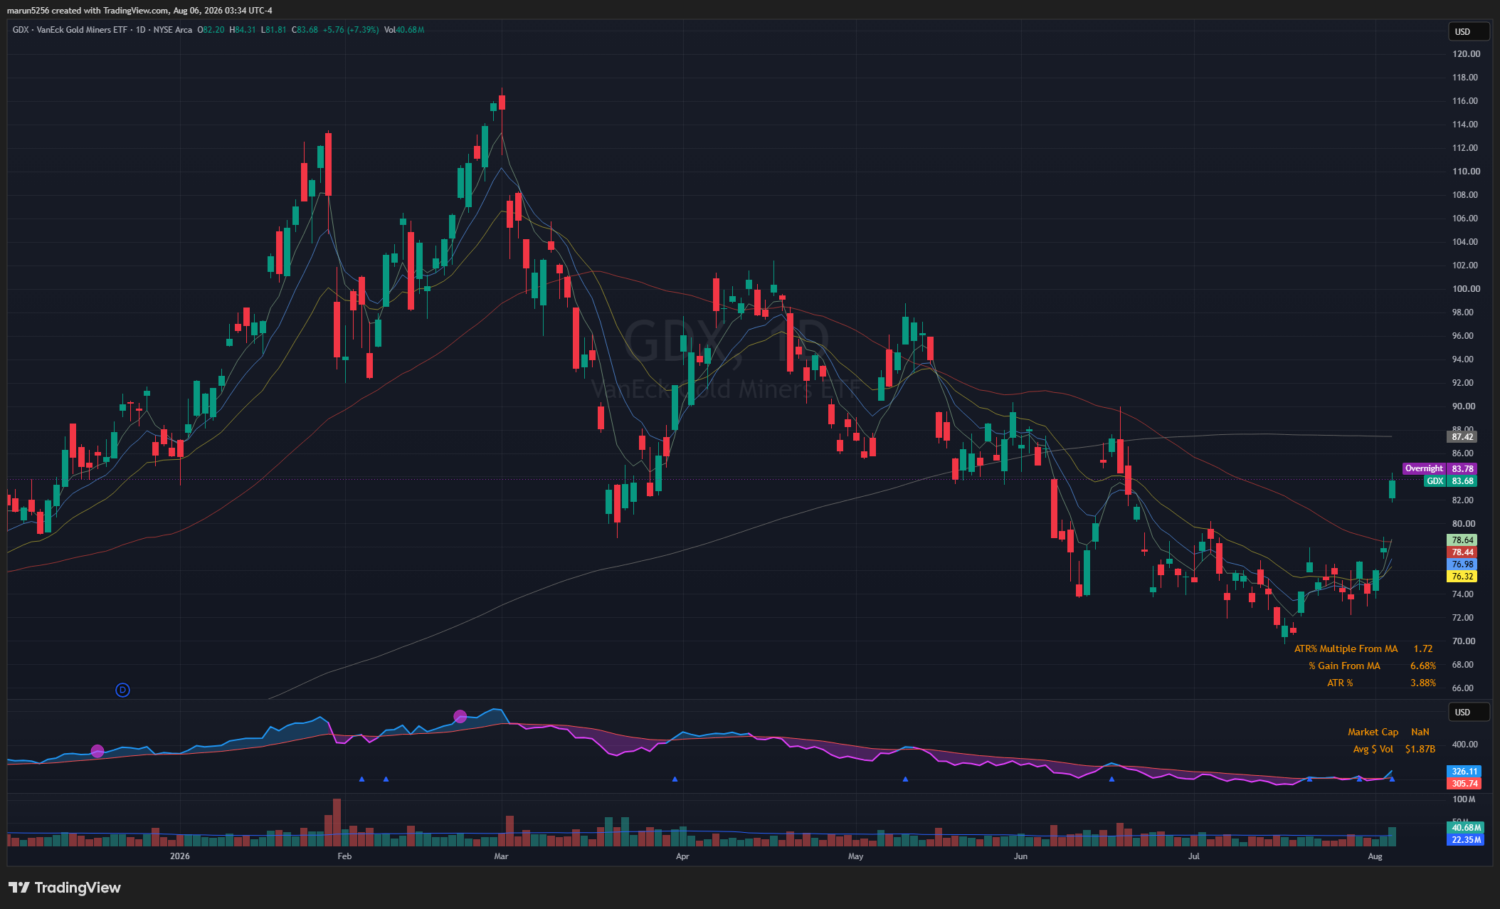Click the "marun5256 created with TradingView.com" header text
The width and height of the screenshot is (1500, 909).
88,11
